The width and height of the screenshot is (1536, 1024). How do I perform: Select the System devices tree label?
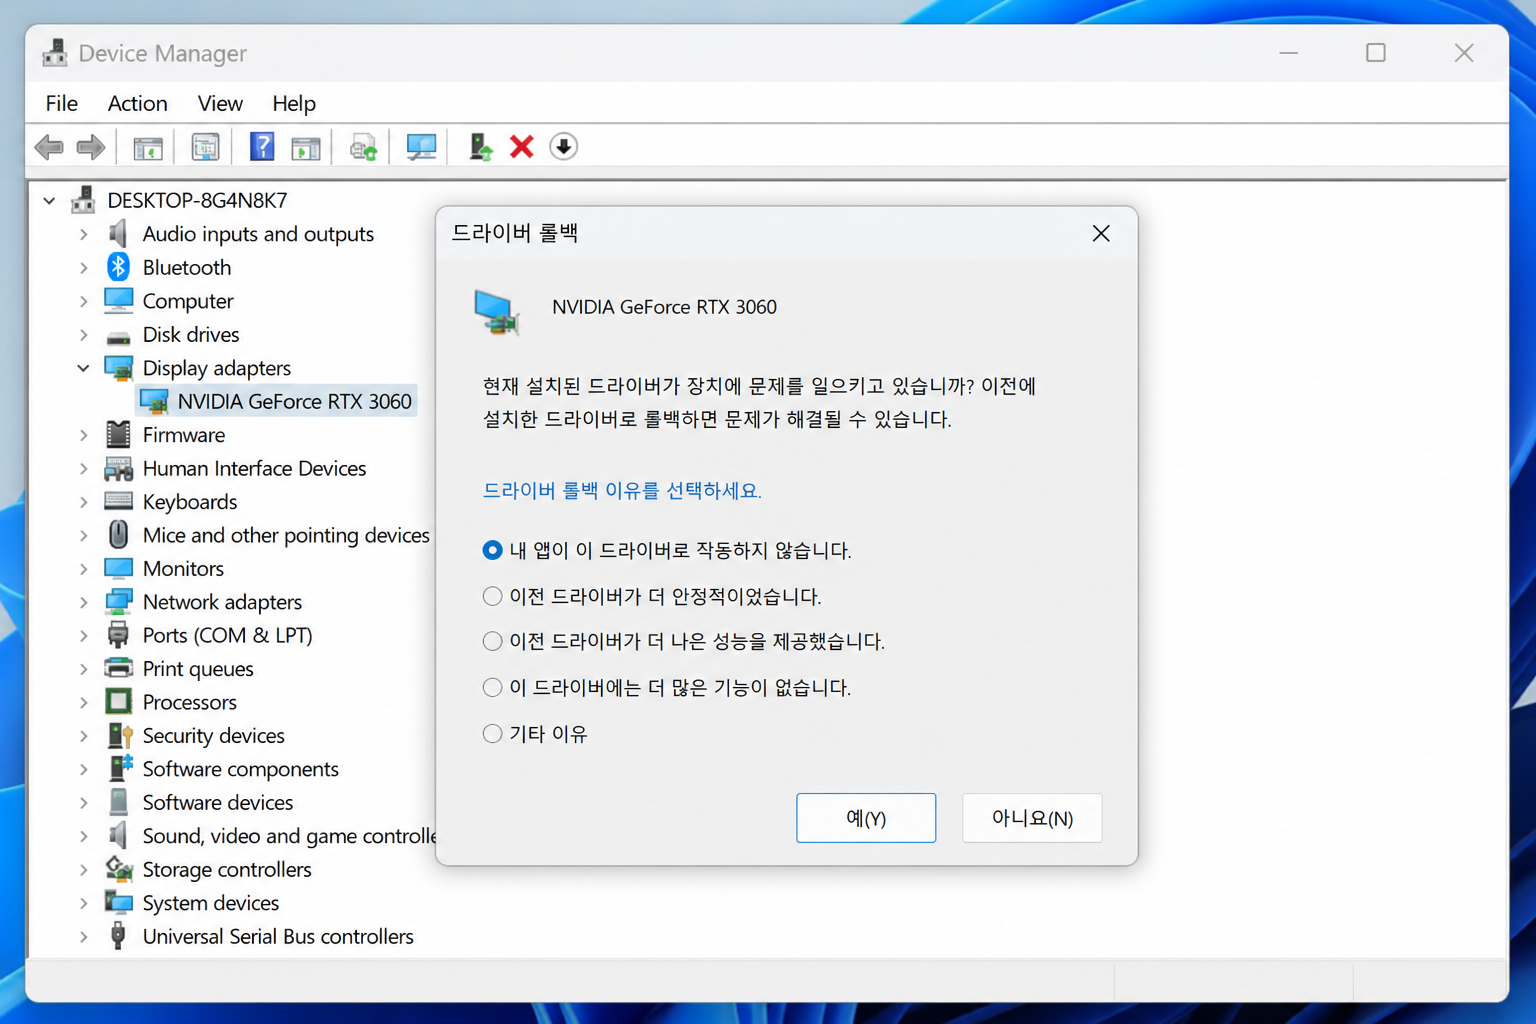click(x=211, y=903)
